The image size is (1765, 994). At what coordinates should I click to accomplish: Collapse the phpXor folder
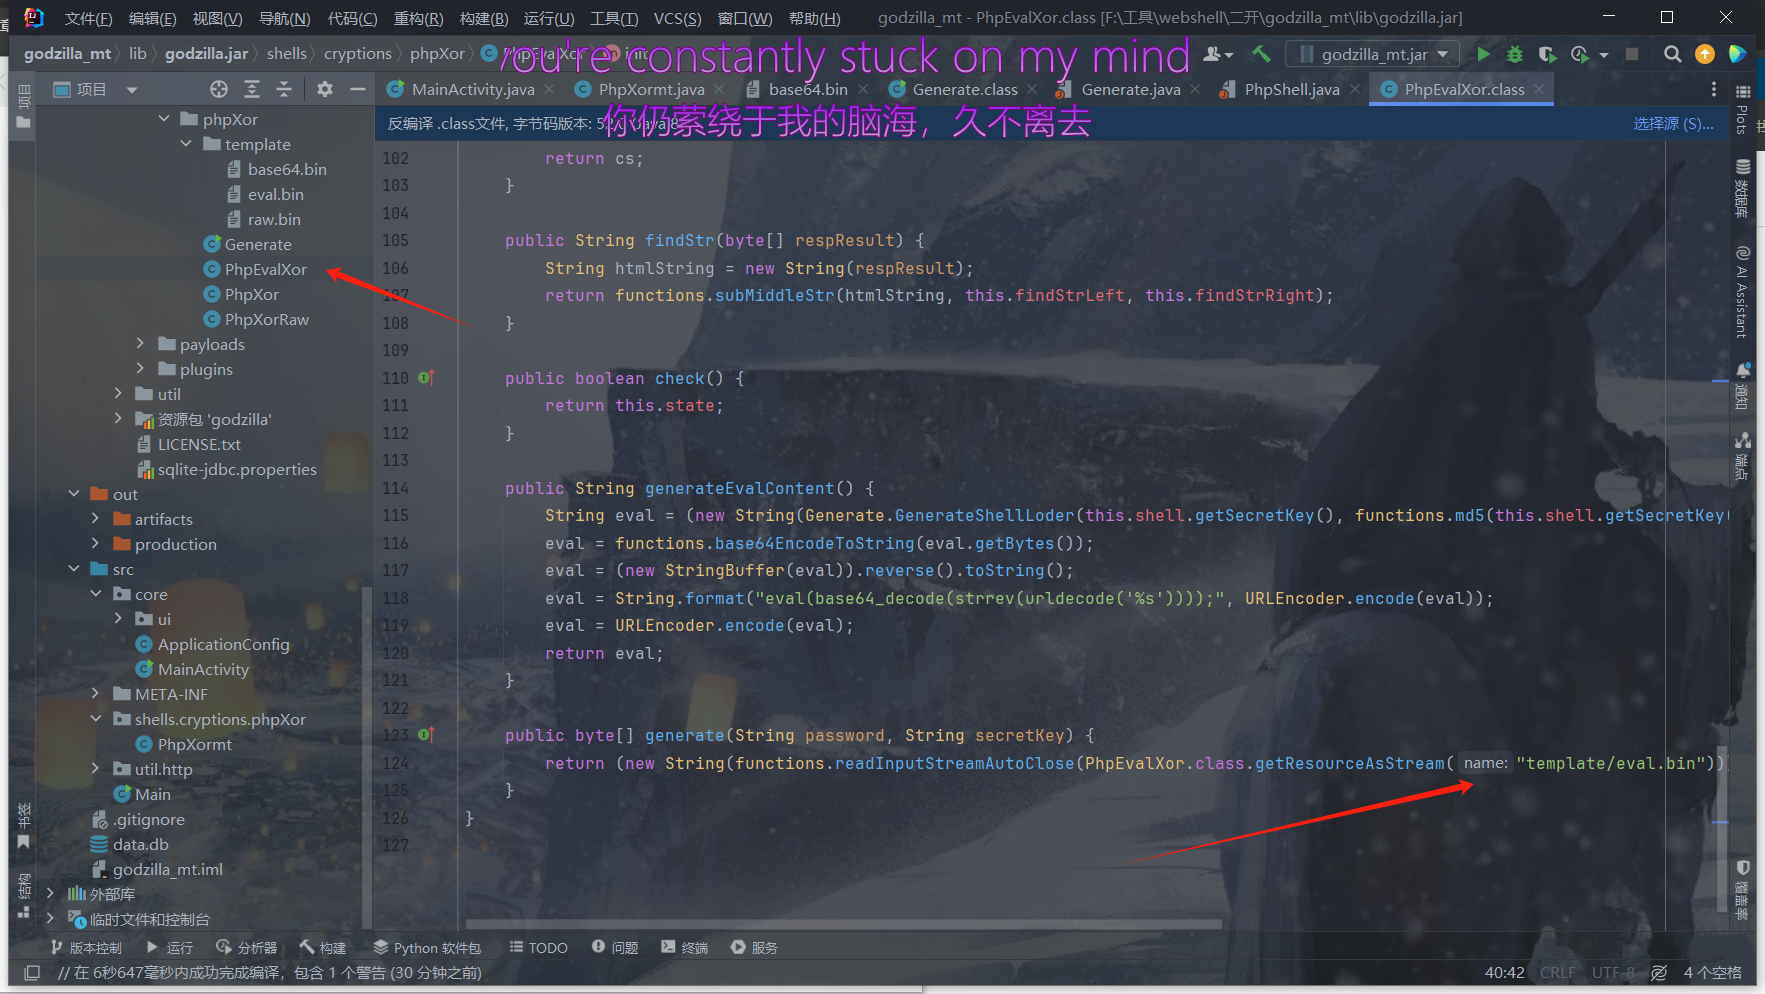[164, 119]
